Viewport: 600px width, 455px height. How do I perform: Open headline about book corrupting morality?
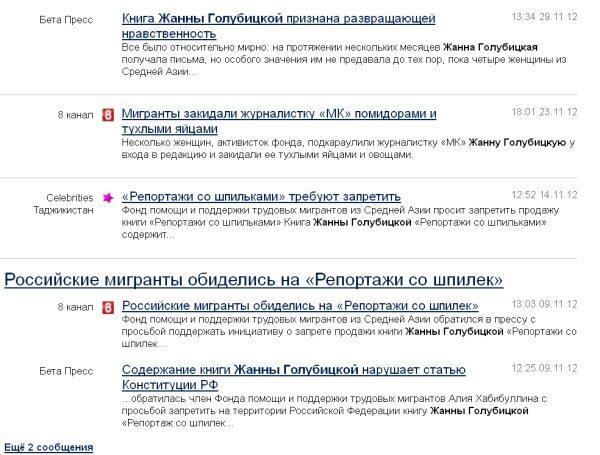(x=278, y=26)
